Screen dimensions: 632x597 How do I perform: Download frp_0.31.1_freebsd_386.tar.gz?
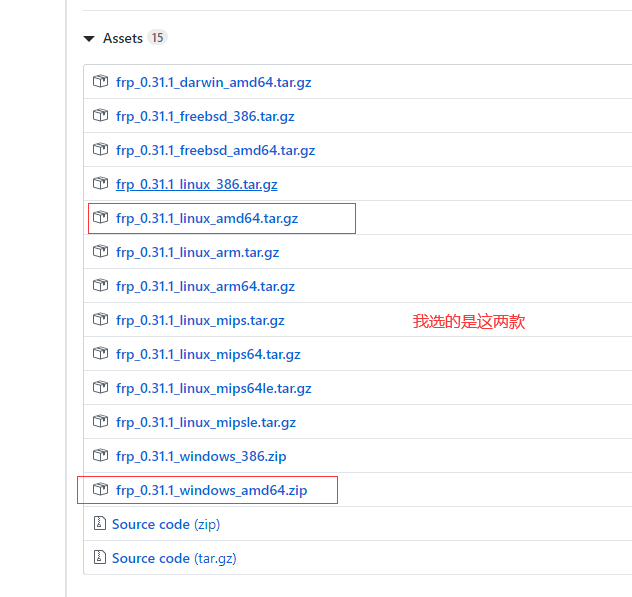(205, 116)
